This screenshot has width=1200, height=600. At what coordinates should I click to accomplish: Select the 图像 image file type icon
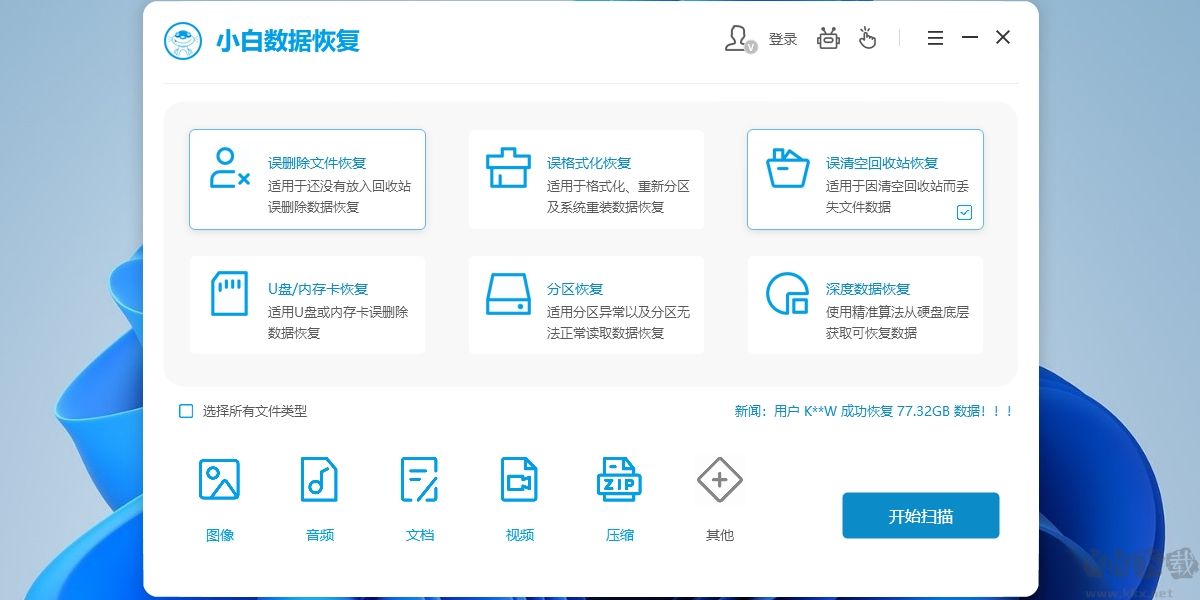click(219, 478)
